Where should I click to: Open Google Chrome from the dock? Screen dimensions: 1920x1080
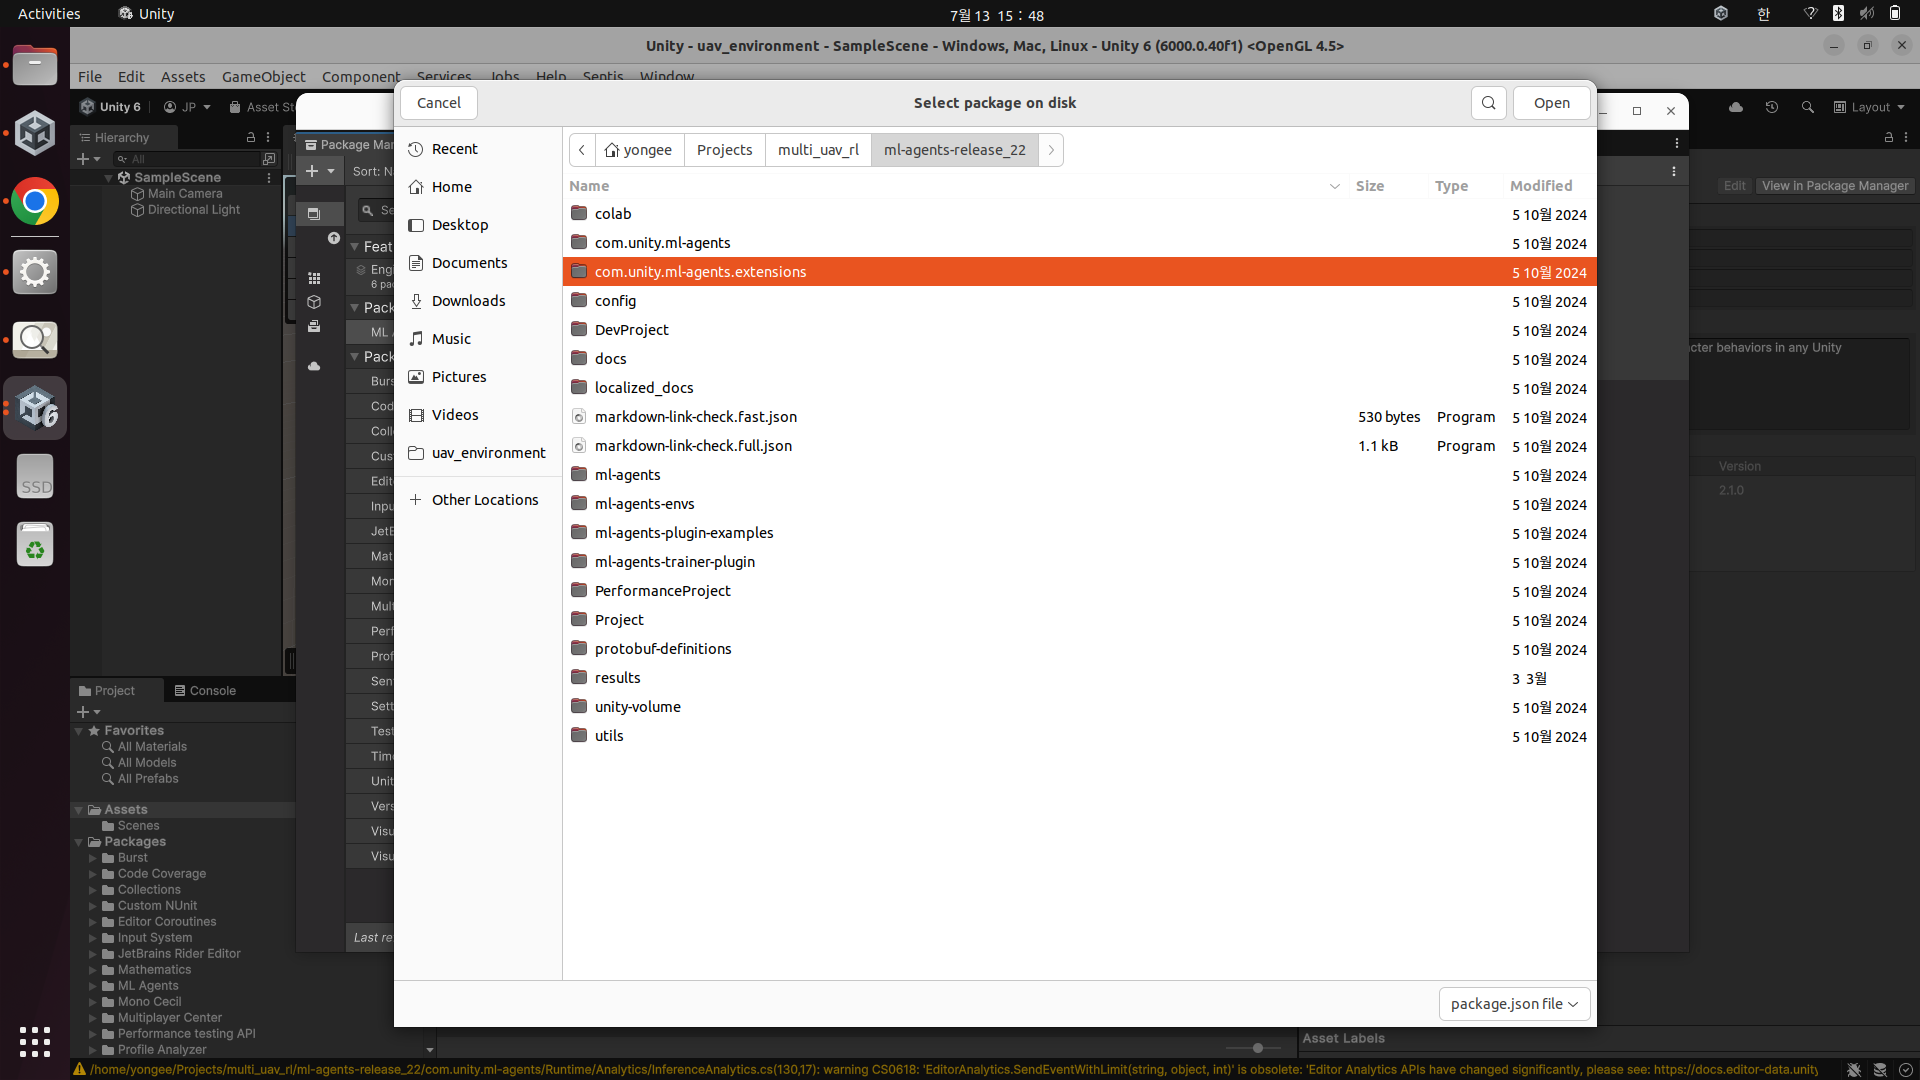pos(35,203)
